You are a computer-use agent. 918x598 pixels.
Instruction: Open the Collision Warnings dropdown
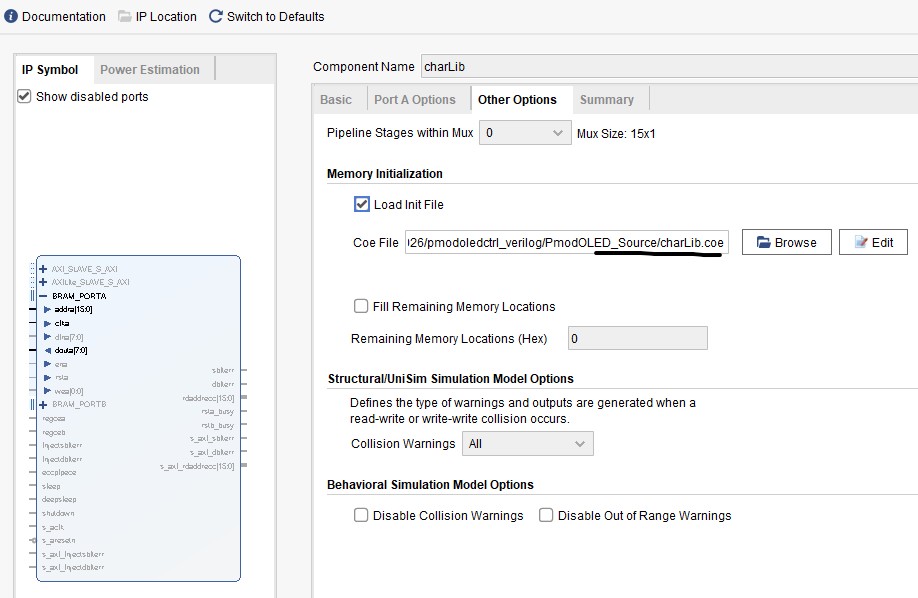pos(527,443)
